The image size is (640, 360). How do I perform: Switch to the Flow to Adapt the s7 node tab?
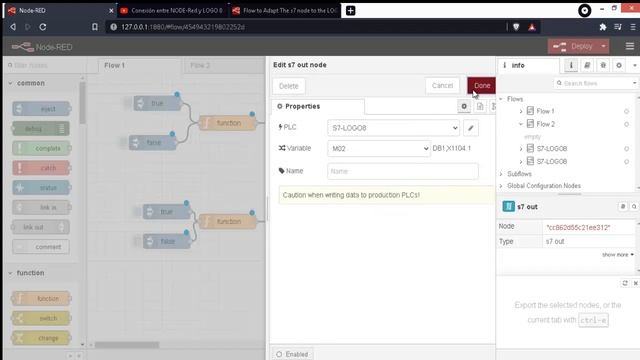pos(285,11)
